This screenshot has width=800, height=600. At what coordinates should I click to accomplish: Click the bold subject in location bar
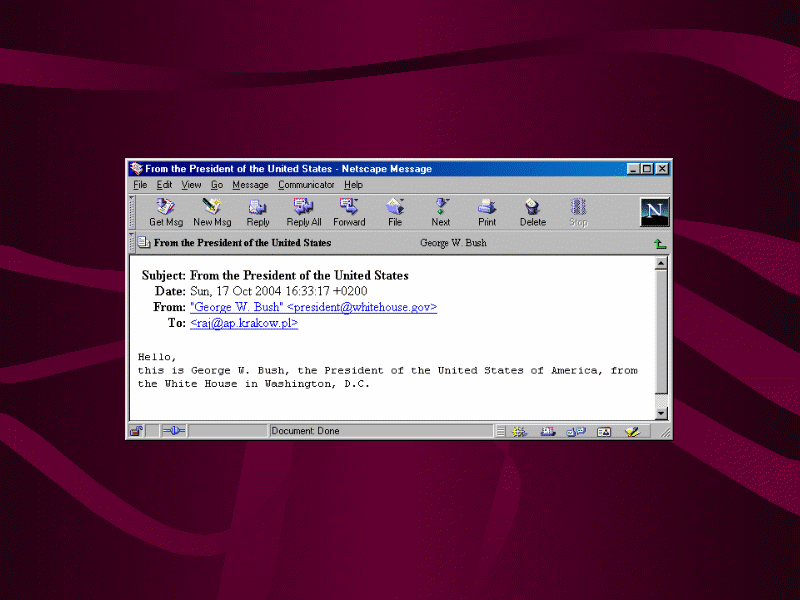[x=242, y=243]
